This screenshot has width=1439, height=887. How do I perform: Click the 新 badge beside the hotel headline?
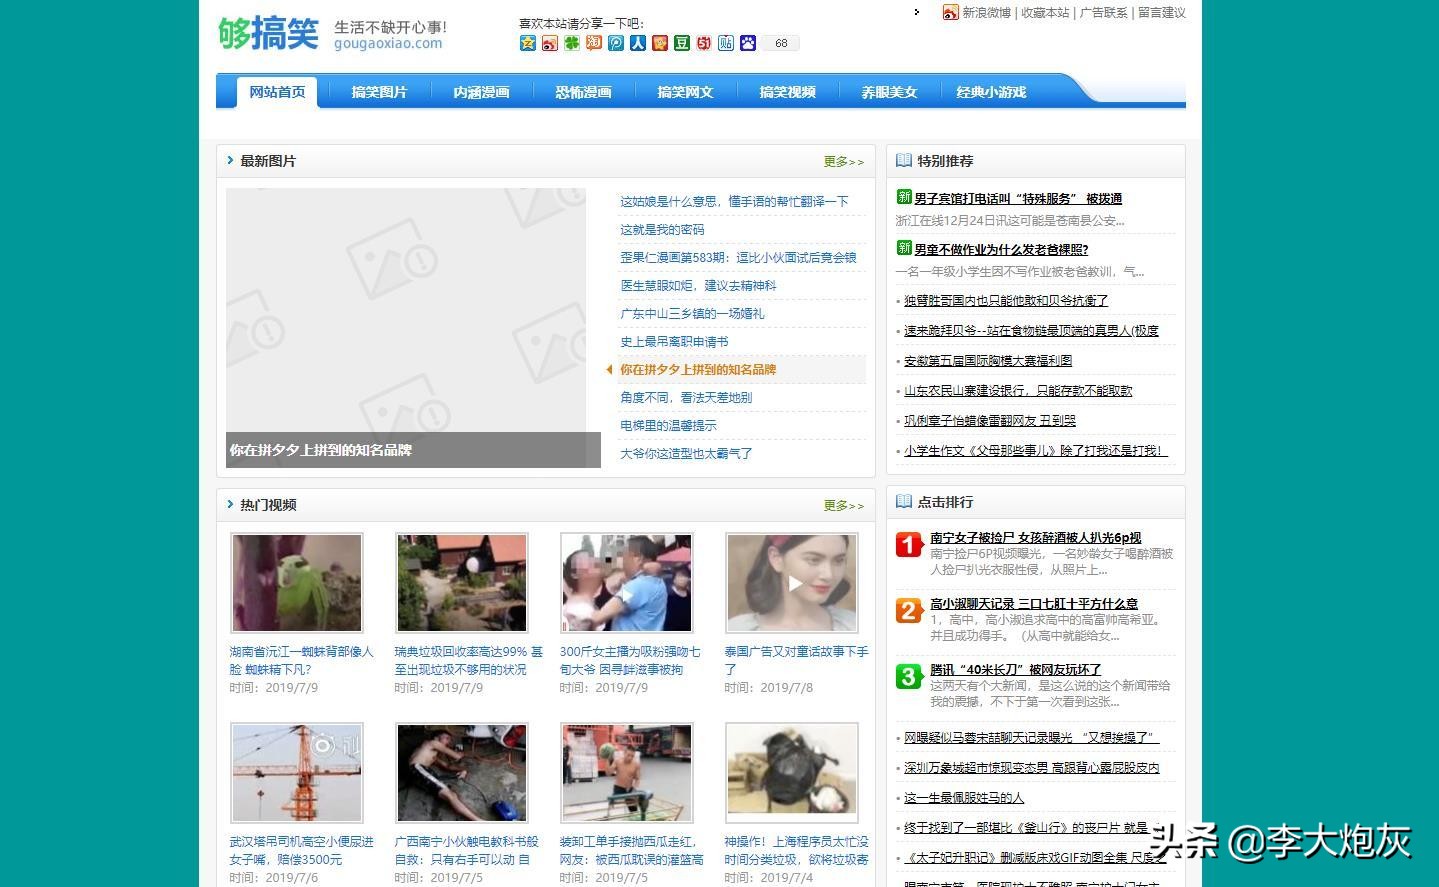905,197
